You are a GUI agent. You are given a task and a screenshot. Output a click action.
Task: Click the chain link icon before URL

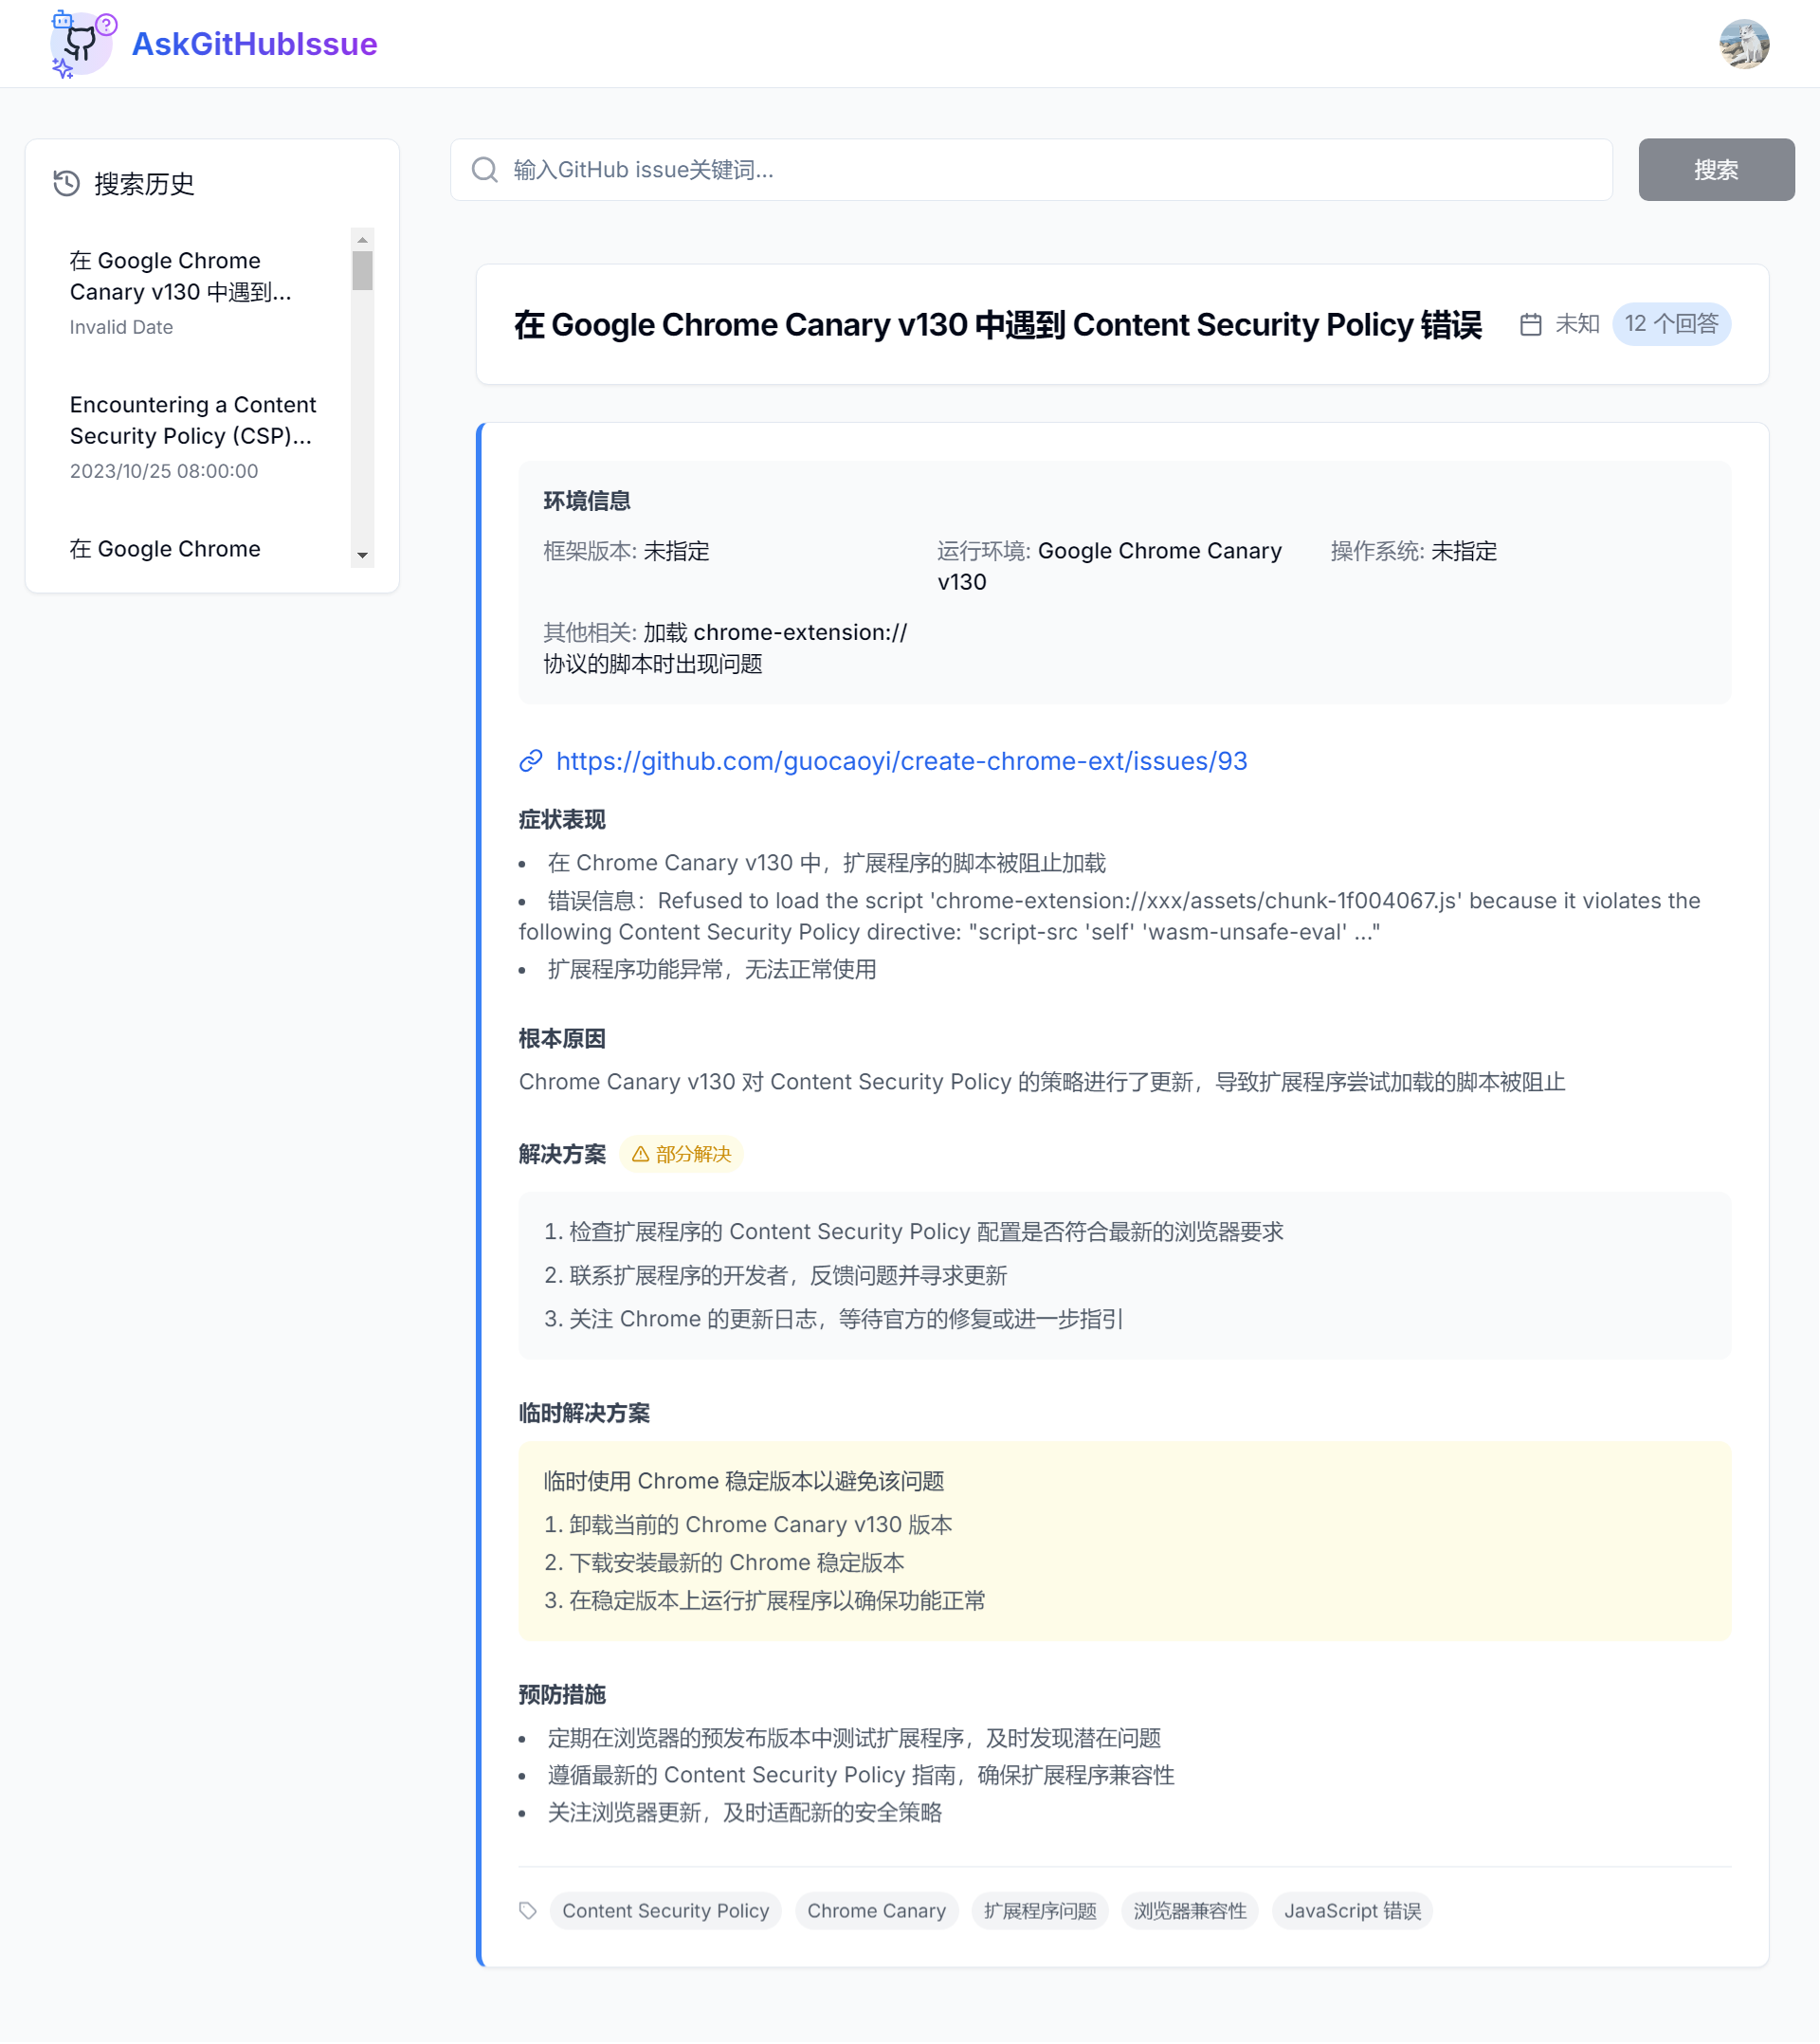[530, 761]
